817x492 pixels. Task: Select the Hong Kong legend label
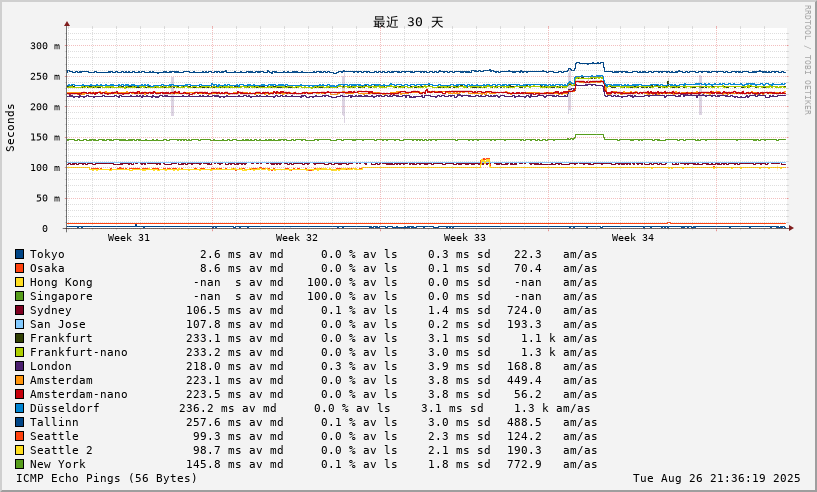pyautogui.click(x=61, y=282)
